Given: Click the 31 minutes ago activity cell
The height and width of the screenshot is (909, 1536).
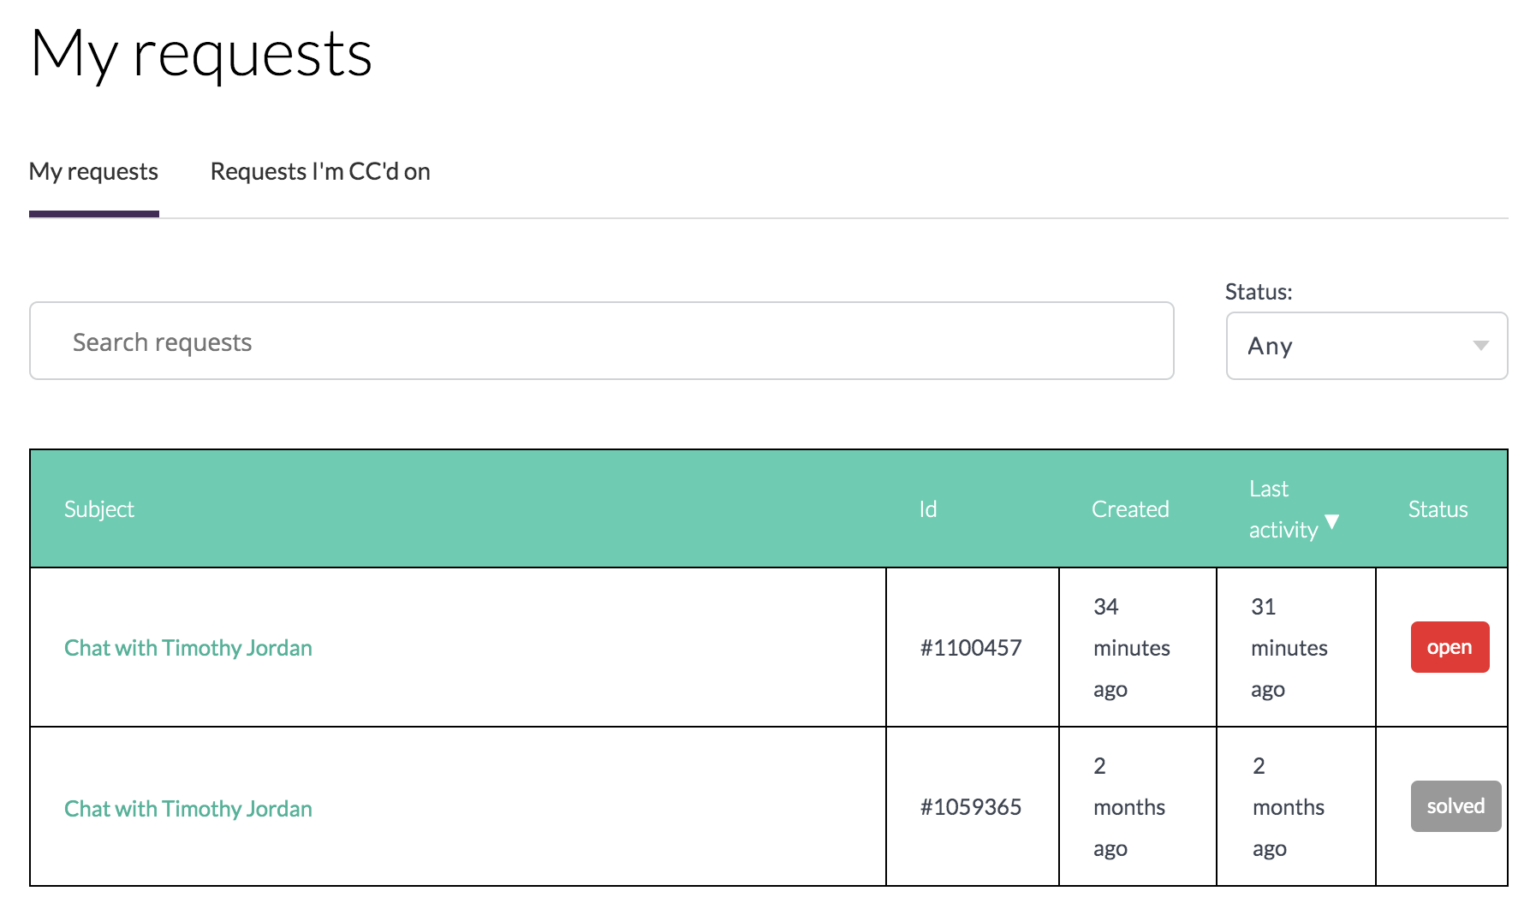Looking at the screenshot, I should (x=1289, y=648).
